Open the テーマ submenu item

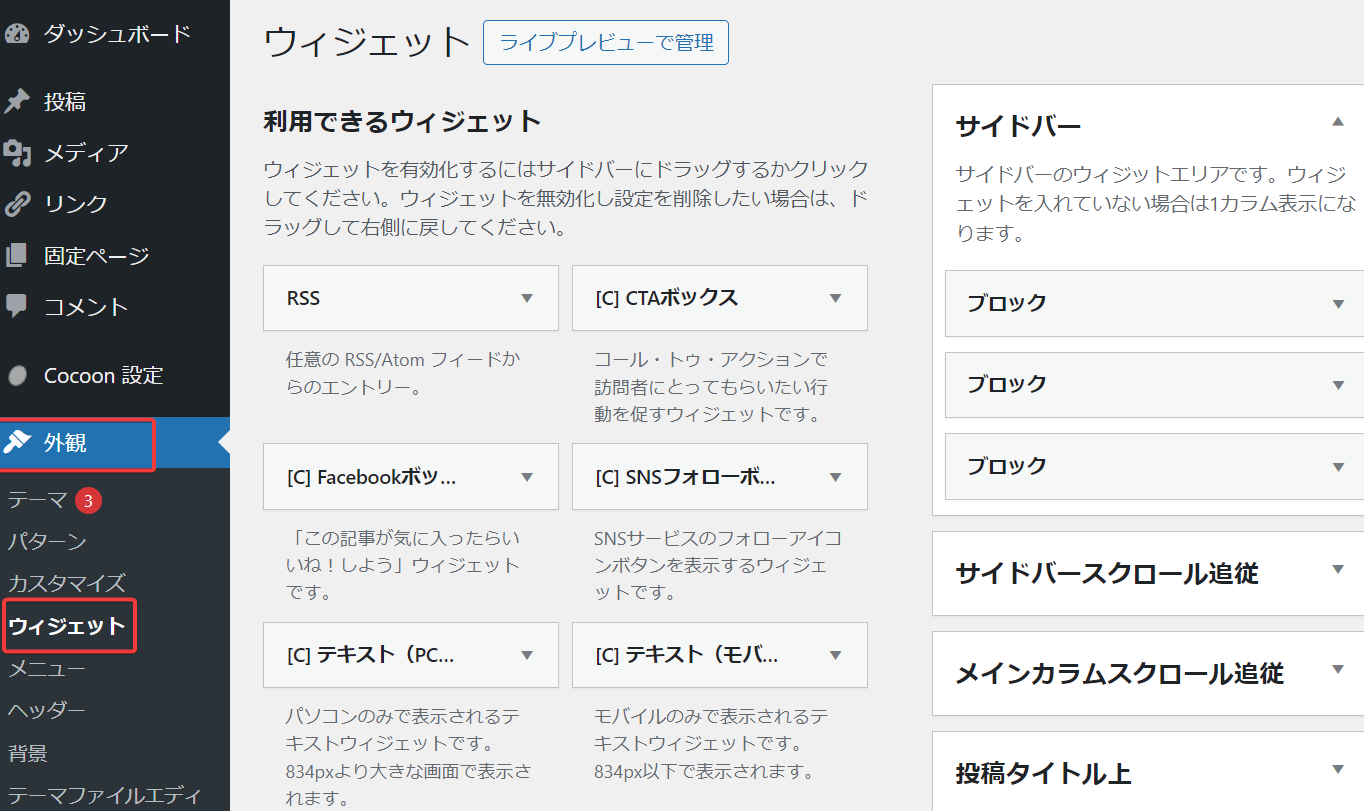point(38,500)
